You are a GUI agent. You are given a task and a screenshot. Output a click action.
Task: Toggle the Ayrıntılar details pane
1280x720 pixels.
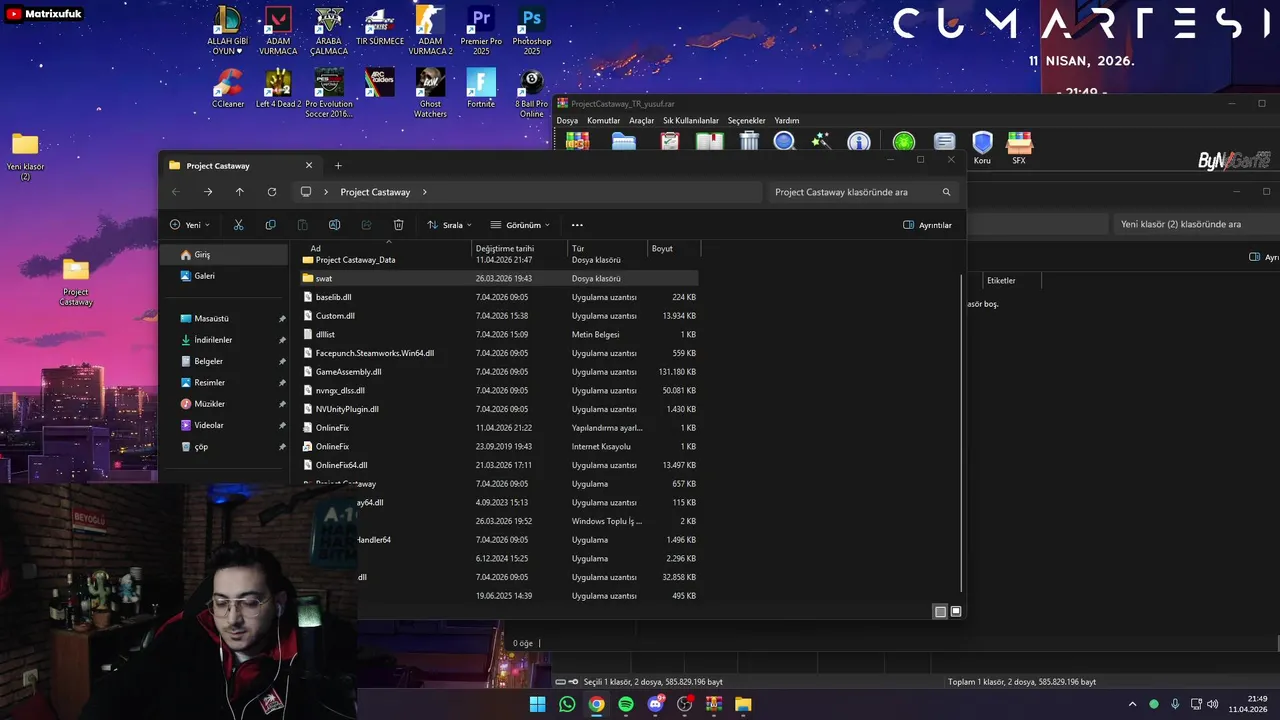(x=928, y=225)
